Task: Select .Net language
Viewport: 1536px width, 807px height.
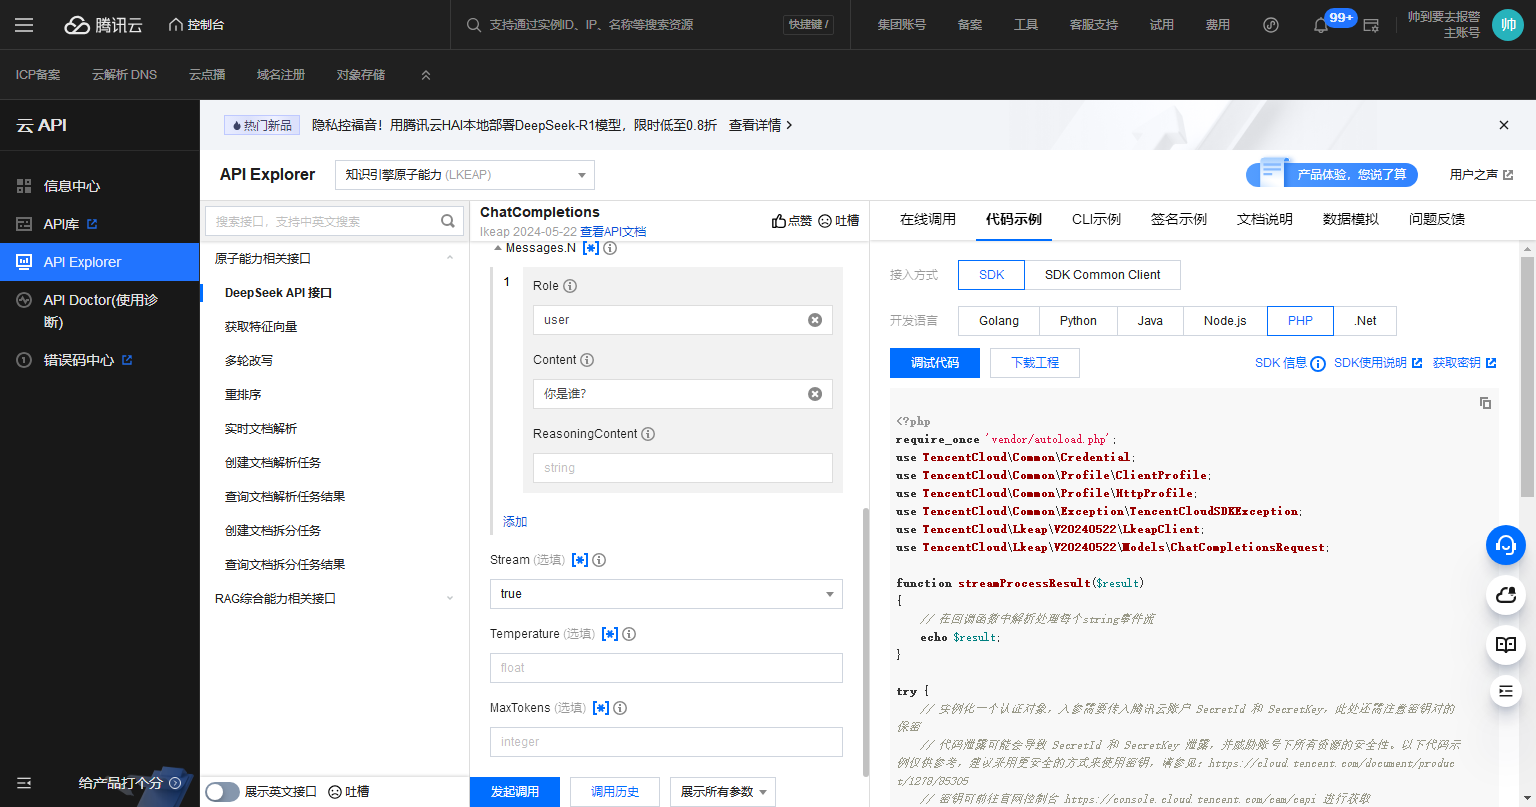Action: click(1365, 321)
